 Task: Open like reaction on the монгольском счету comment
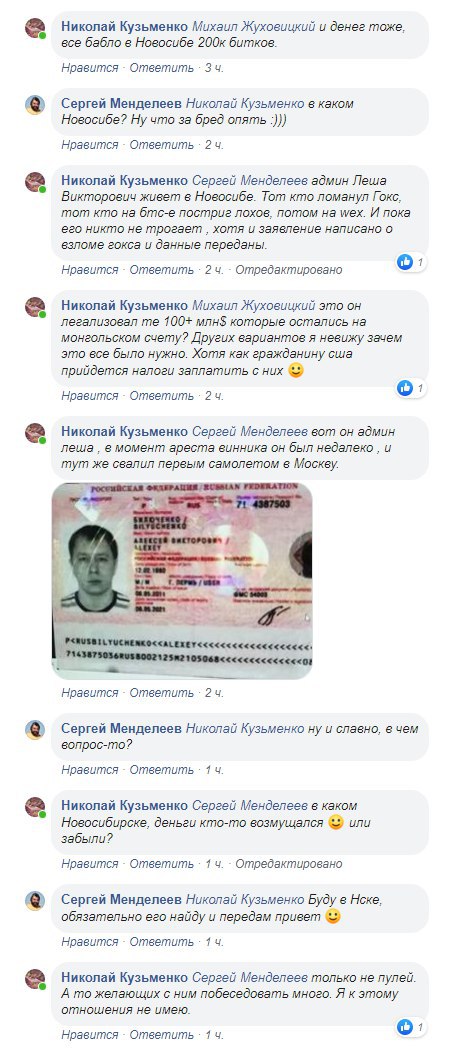click(x=411, y=387)
